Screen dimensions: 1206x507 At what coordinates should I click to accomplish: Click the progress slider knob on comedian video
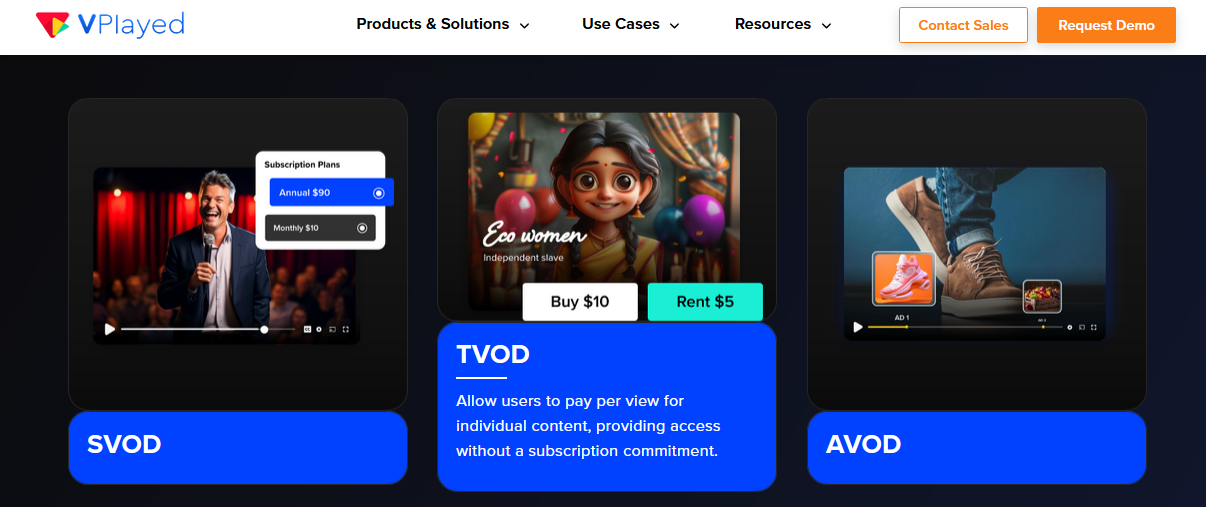(264, 329)
